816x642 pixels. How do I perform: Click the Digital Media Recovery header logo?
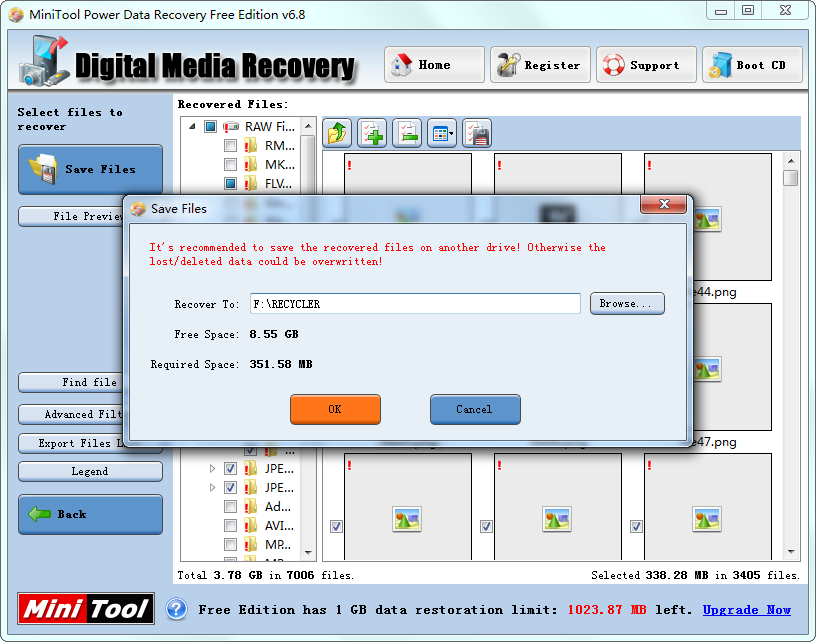pos(187,62)
